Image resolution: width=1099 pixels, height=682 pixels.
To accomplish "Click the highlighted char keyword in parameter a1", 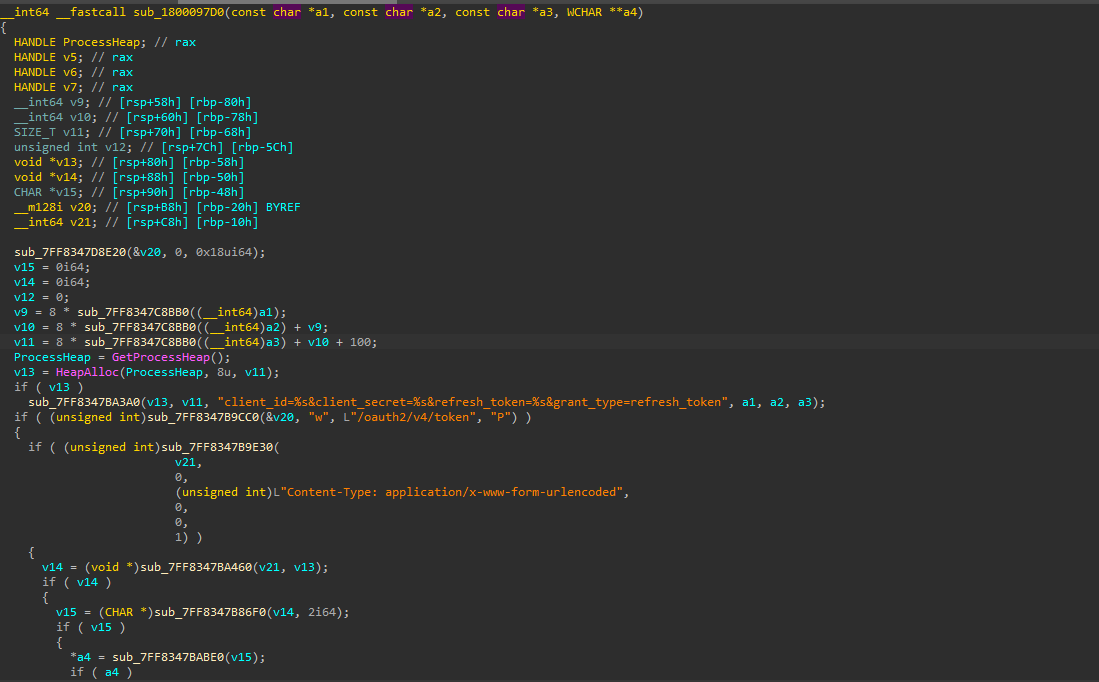I will click(x=288, y=12).
